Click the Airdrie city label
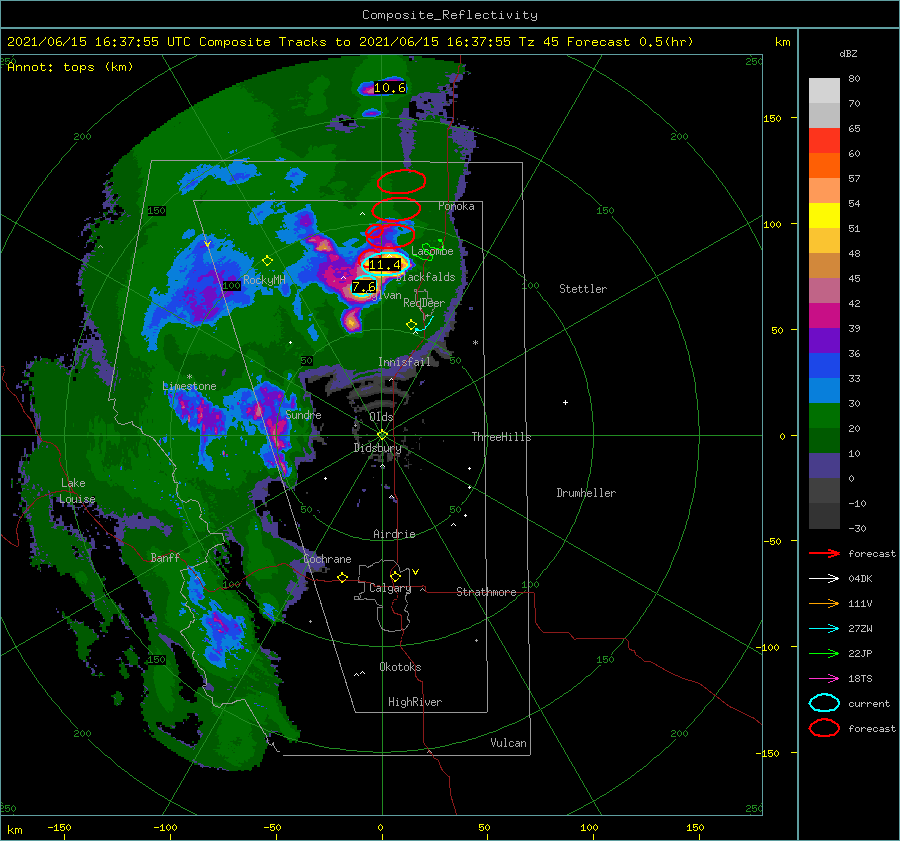The image size is (900, 841). pos(394,534)
